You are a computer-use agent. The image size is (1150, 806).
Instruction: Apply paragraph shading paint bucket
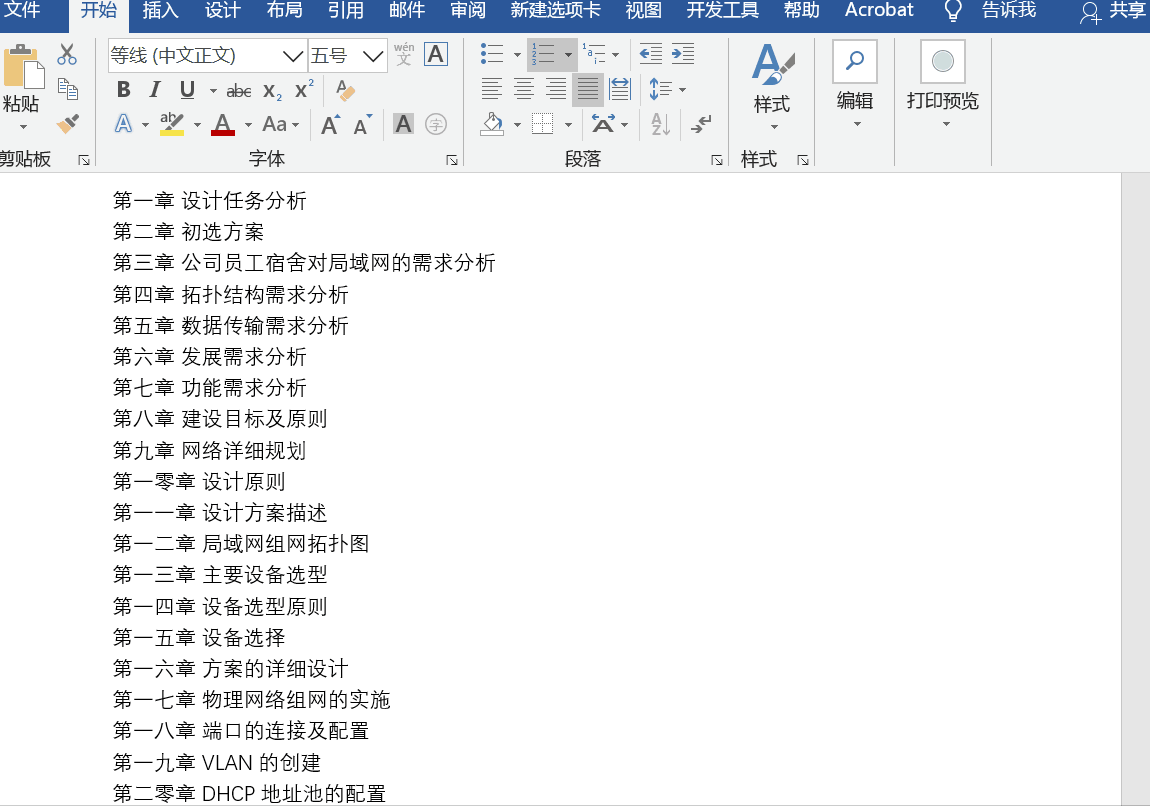click(492, 124)
